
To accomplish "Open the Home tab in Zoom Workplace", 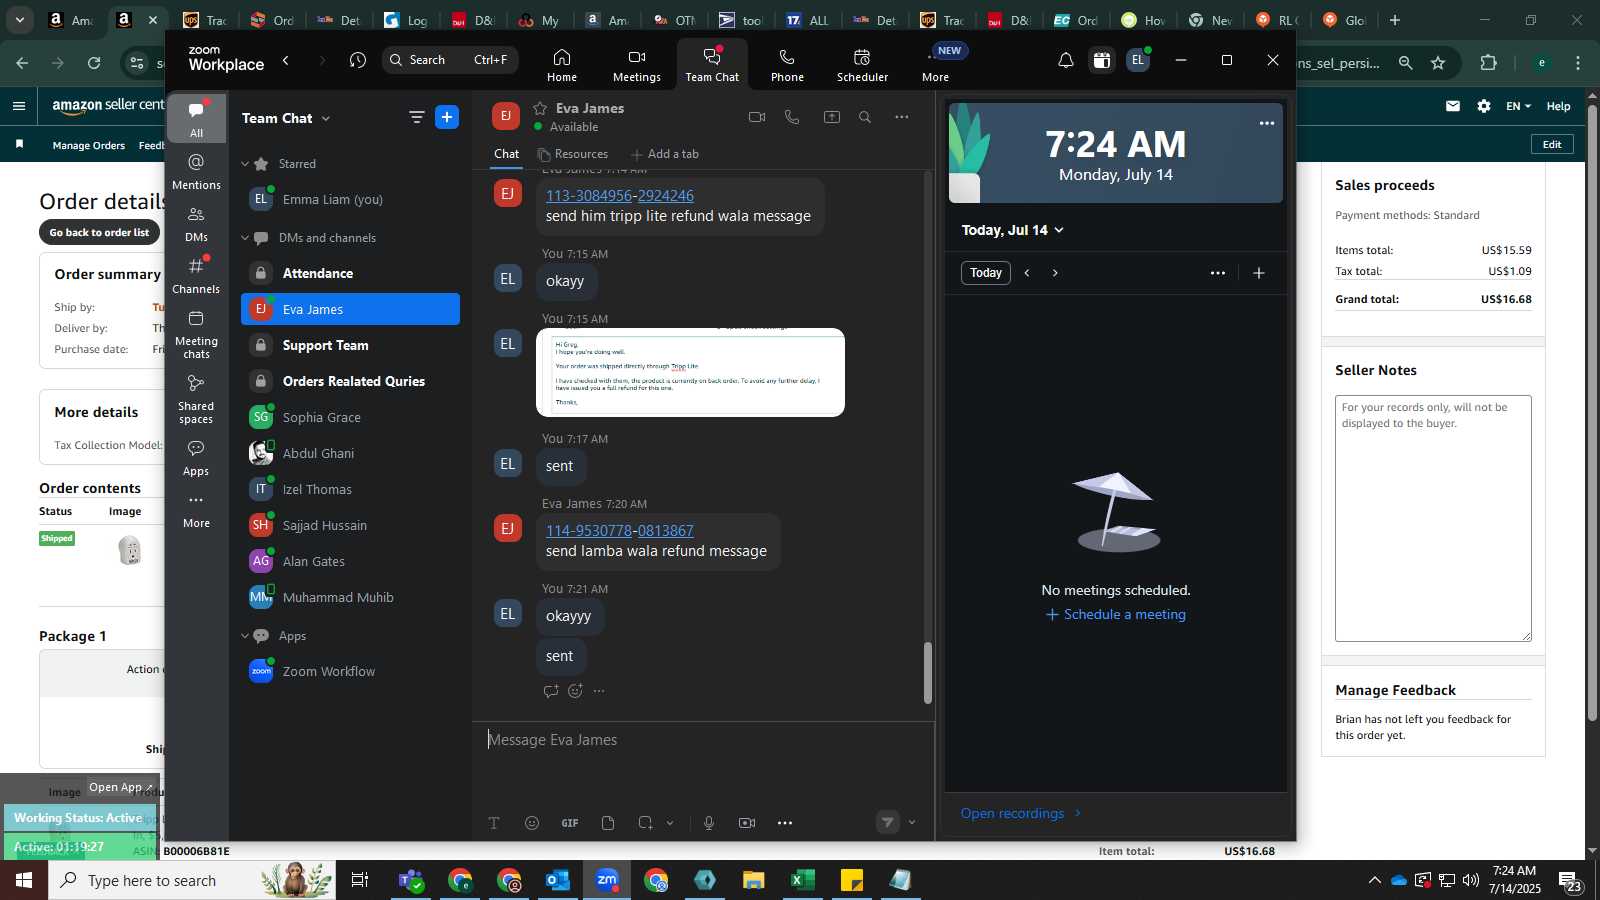I will (561, 65).
